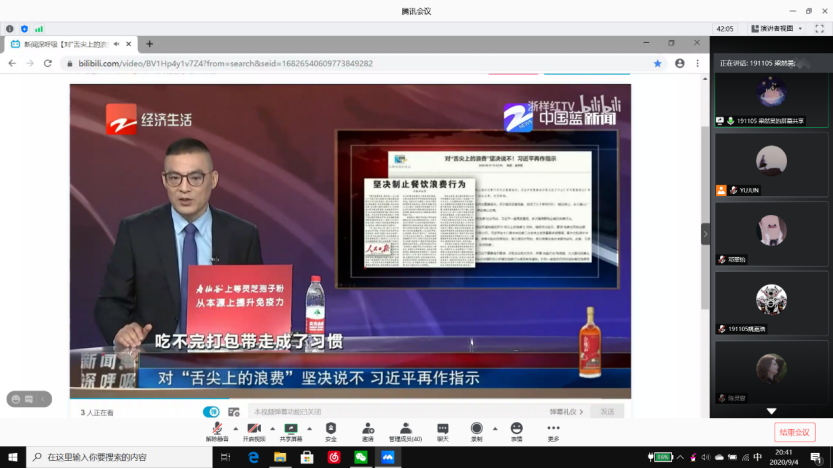Start recording with 录制 icon
The width and height of the screenshot is (833, 469).
(477, 429)
